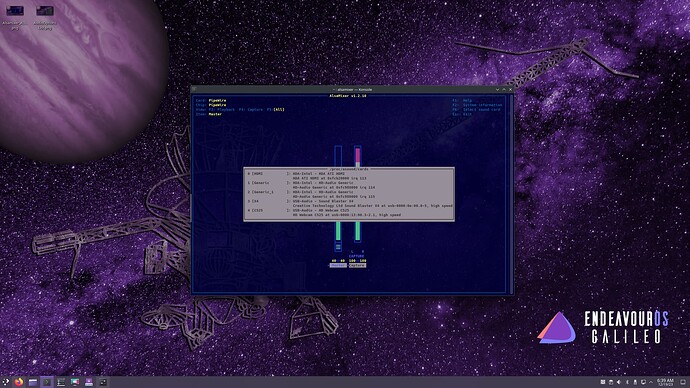The image size is (690, 388).
Task: Open Firefox from the taskbar
Action: [18, 382]
